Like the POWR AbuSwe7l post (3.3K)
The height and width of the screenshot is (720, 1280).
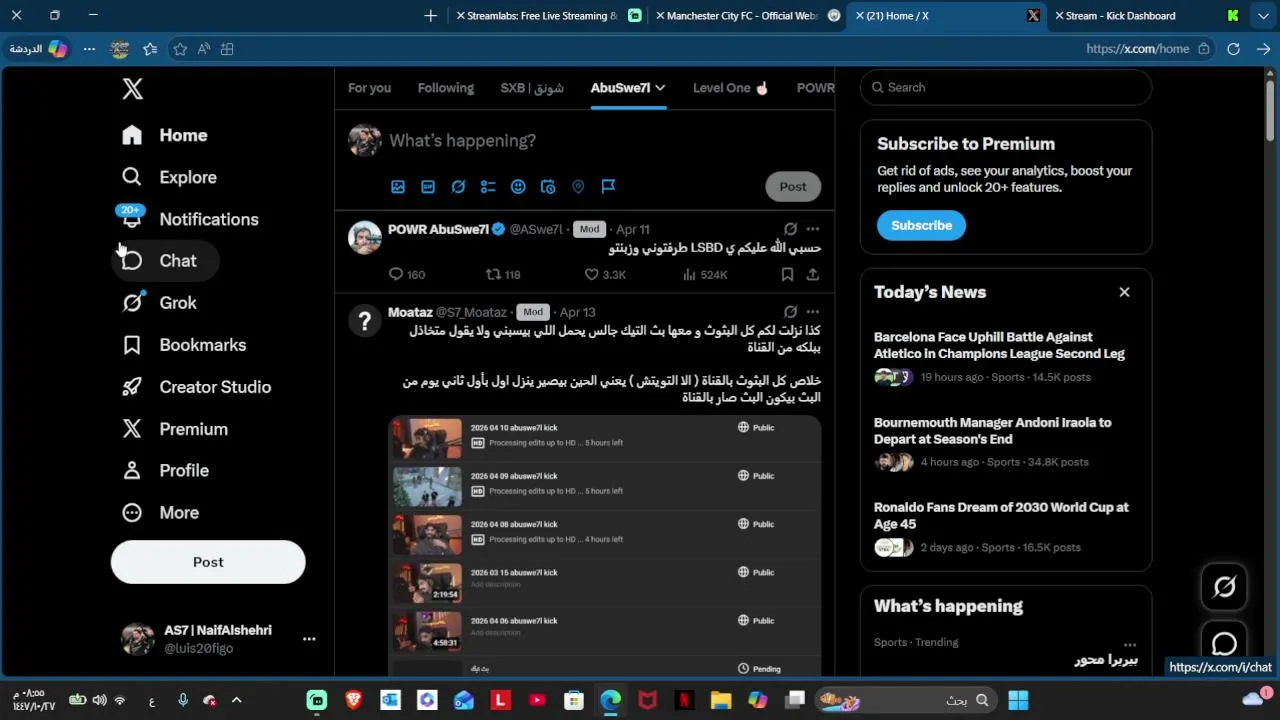pos(605,274)
